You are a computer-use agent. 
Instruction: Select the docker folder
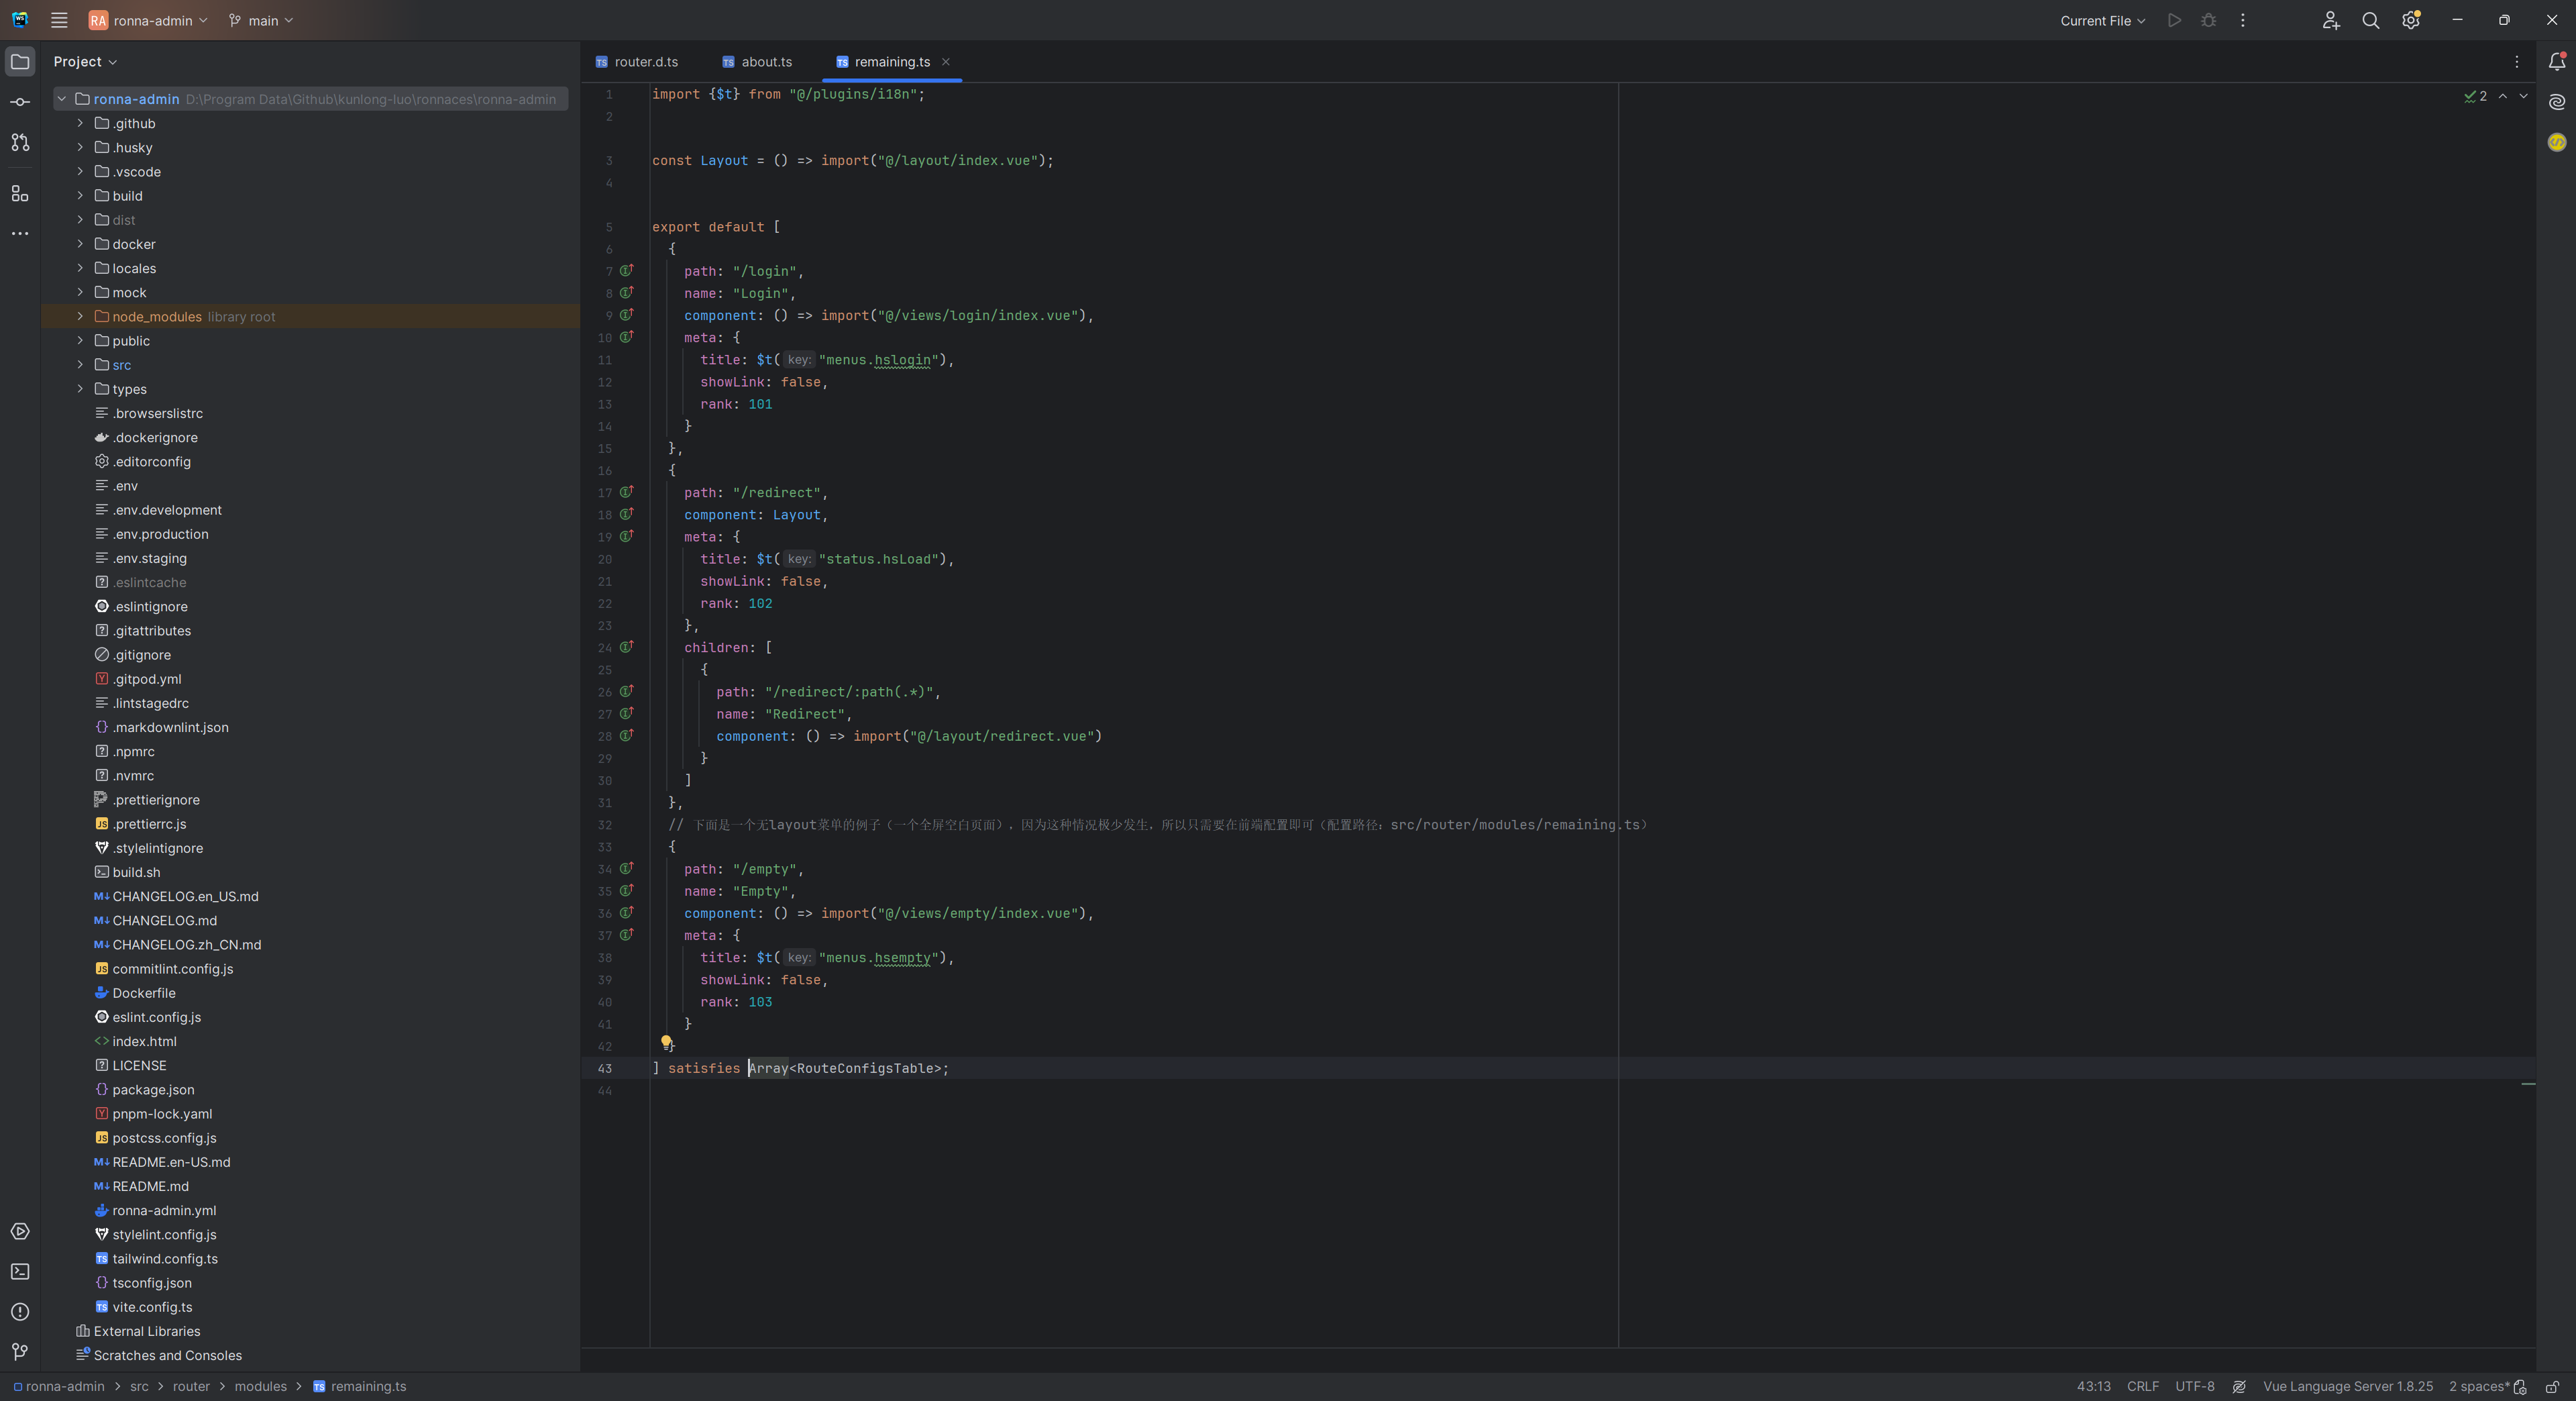133,244
